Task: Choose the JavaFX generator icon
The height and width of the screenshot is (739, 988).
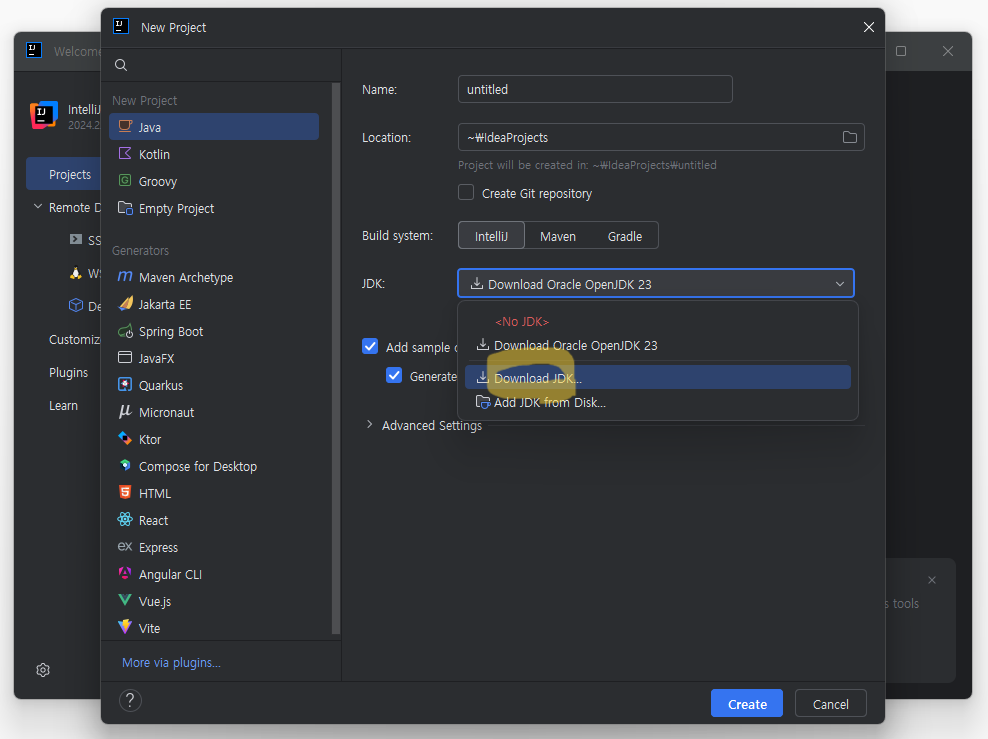Action: pos(125,357)
